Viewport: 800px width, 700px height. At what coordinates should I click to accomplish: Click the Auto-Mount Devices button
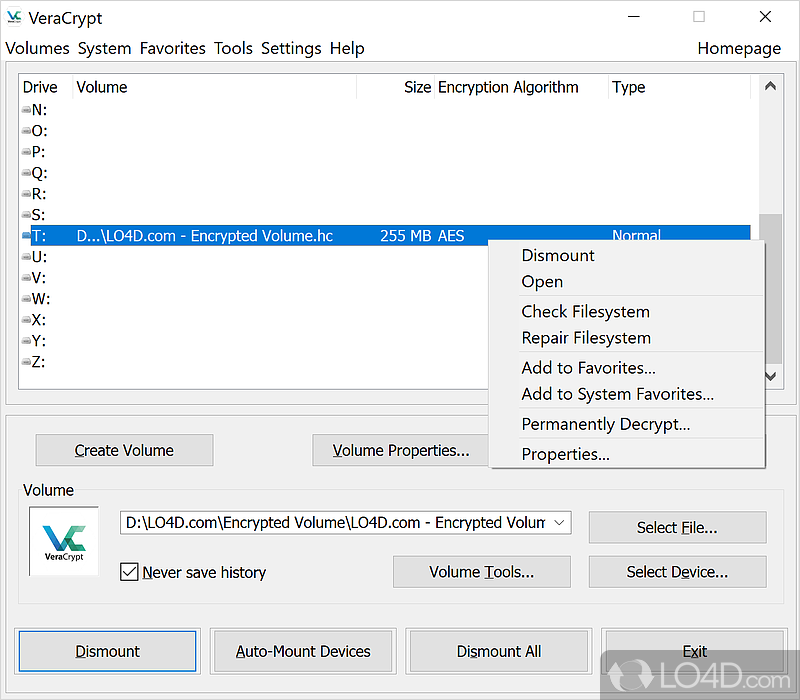click(x=303, y=651)
